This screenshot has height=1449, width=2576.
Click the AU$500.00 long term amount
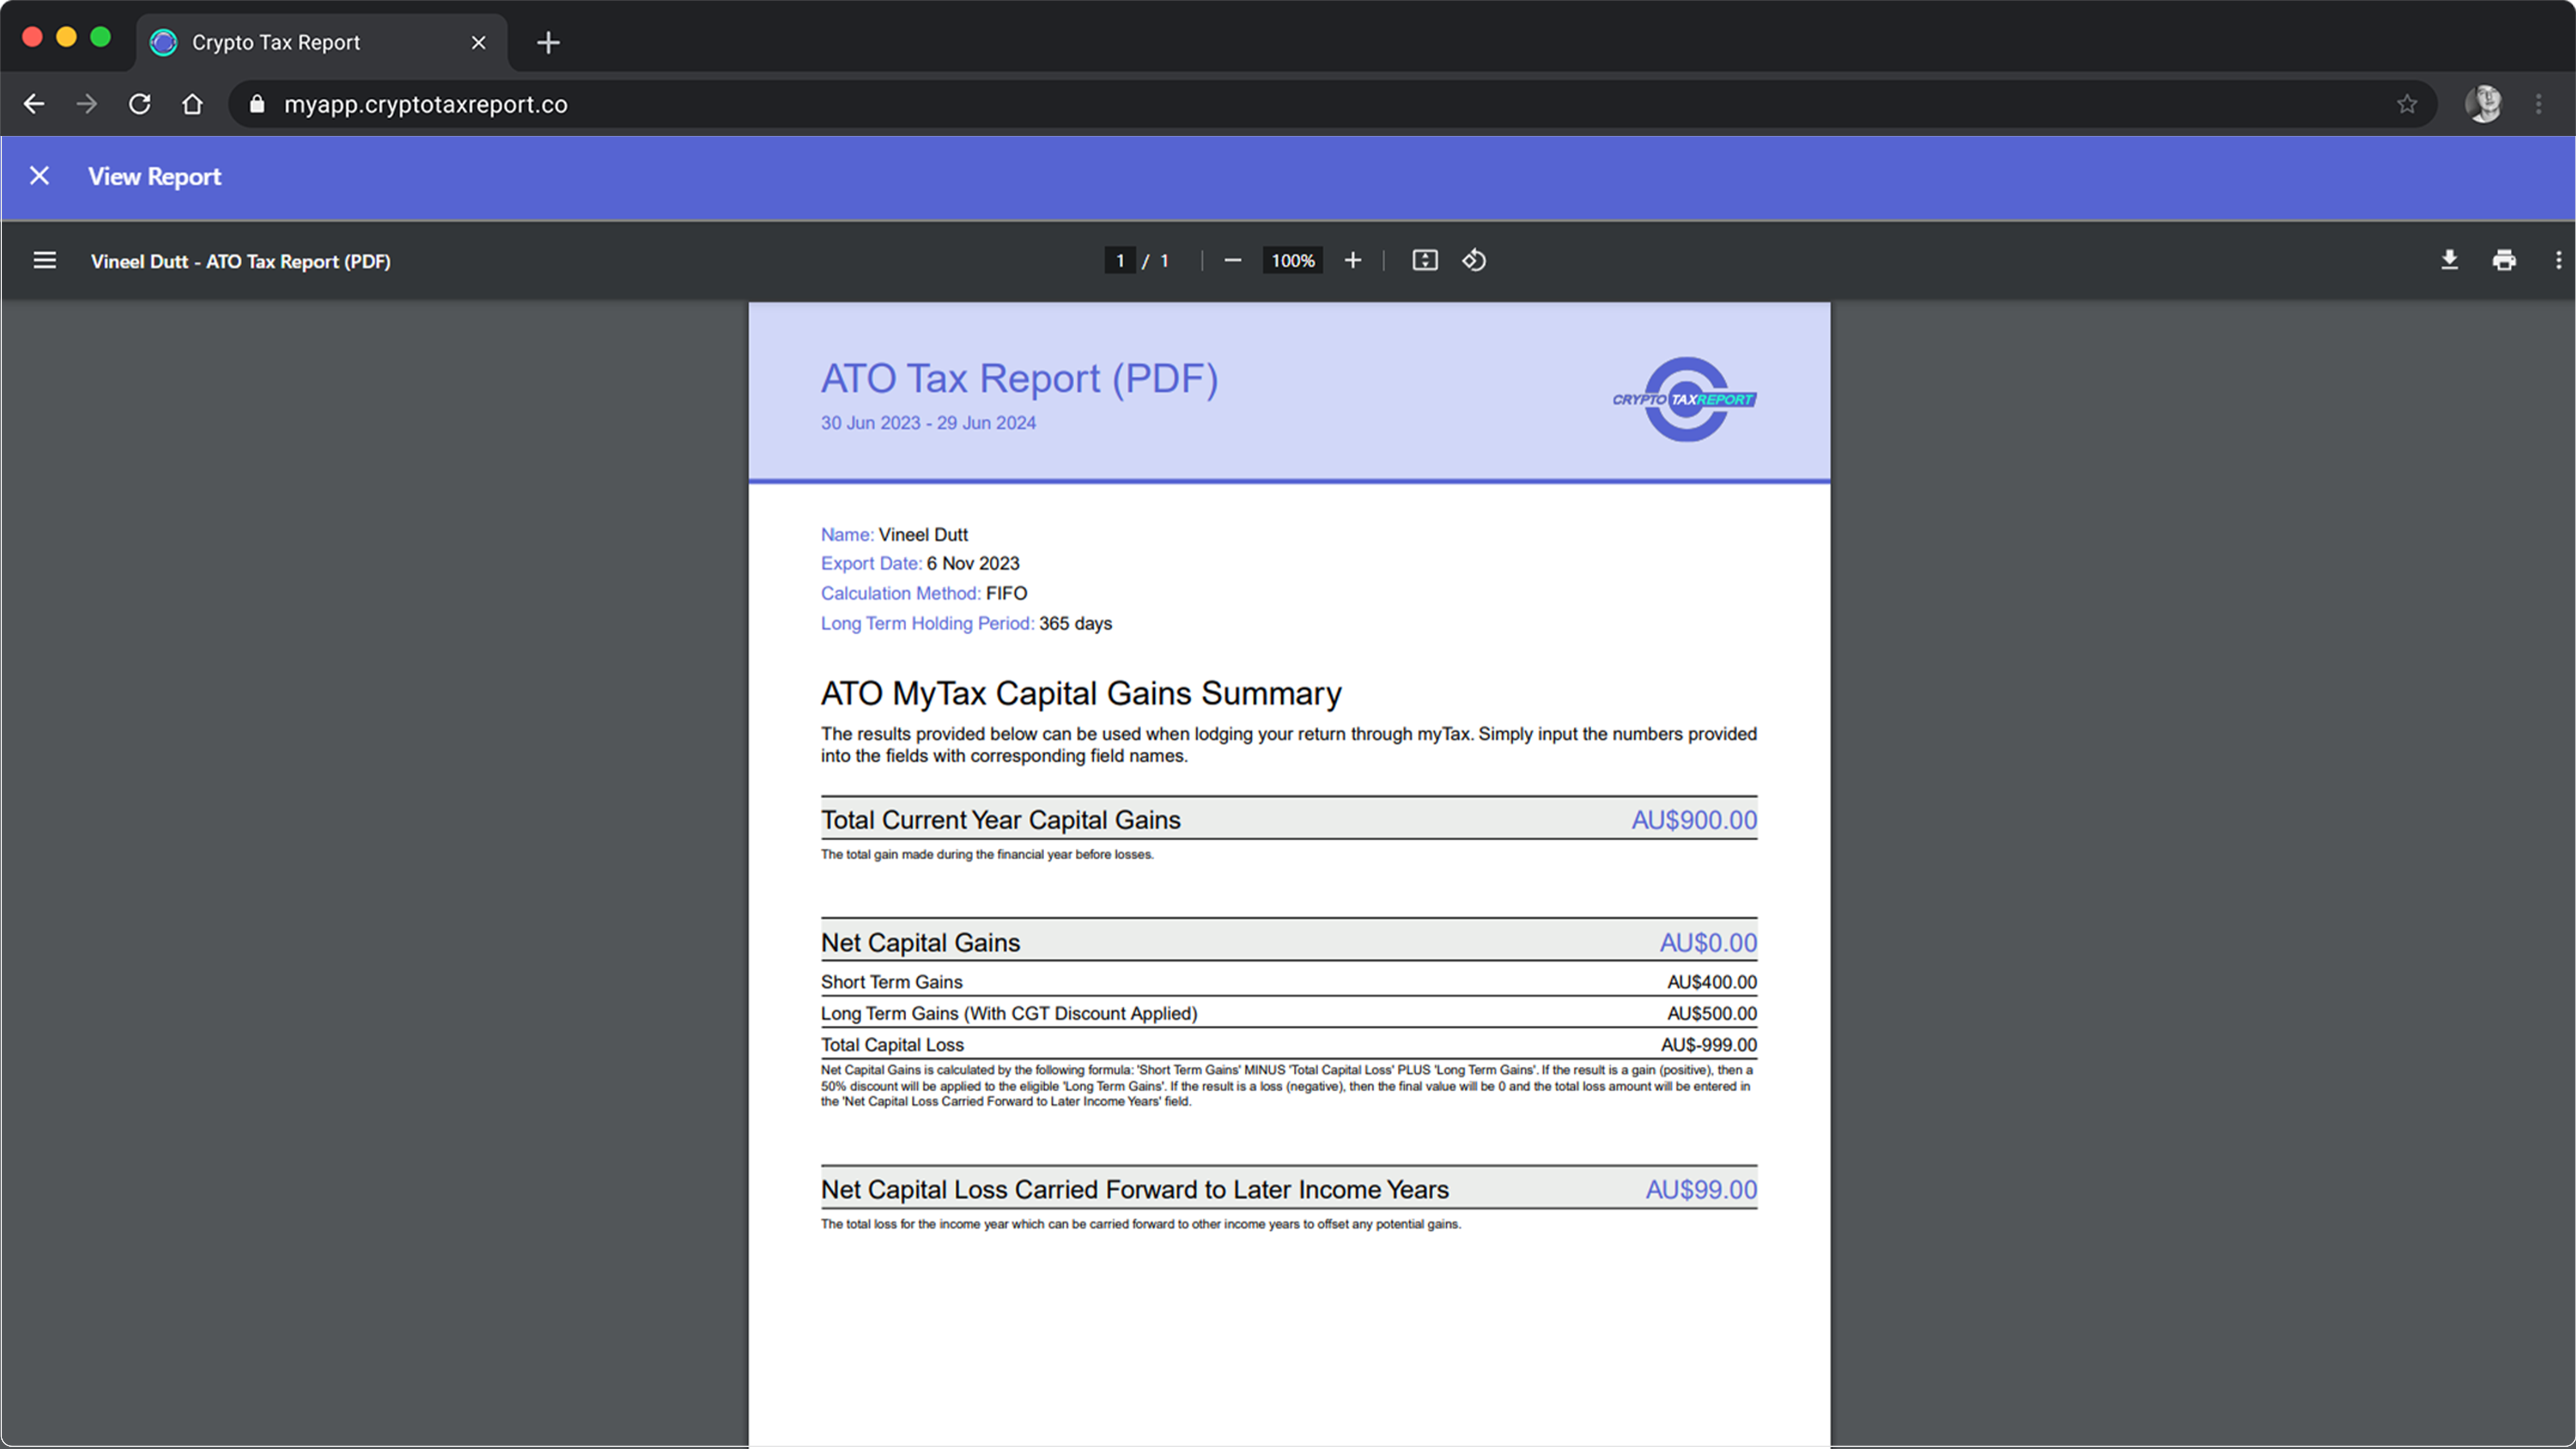[x=1712, y=1013]
